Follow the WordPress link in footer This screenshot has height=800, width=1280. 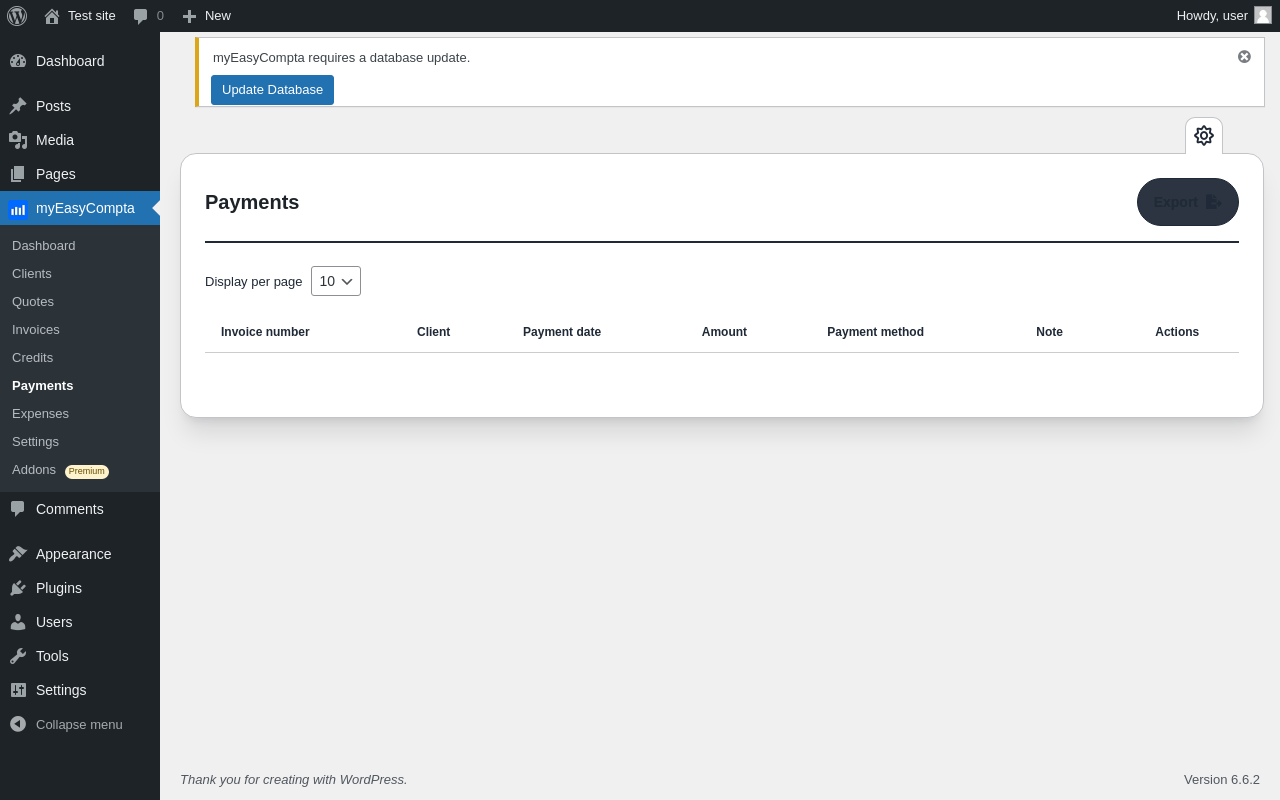coord(372,780)
